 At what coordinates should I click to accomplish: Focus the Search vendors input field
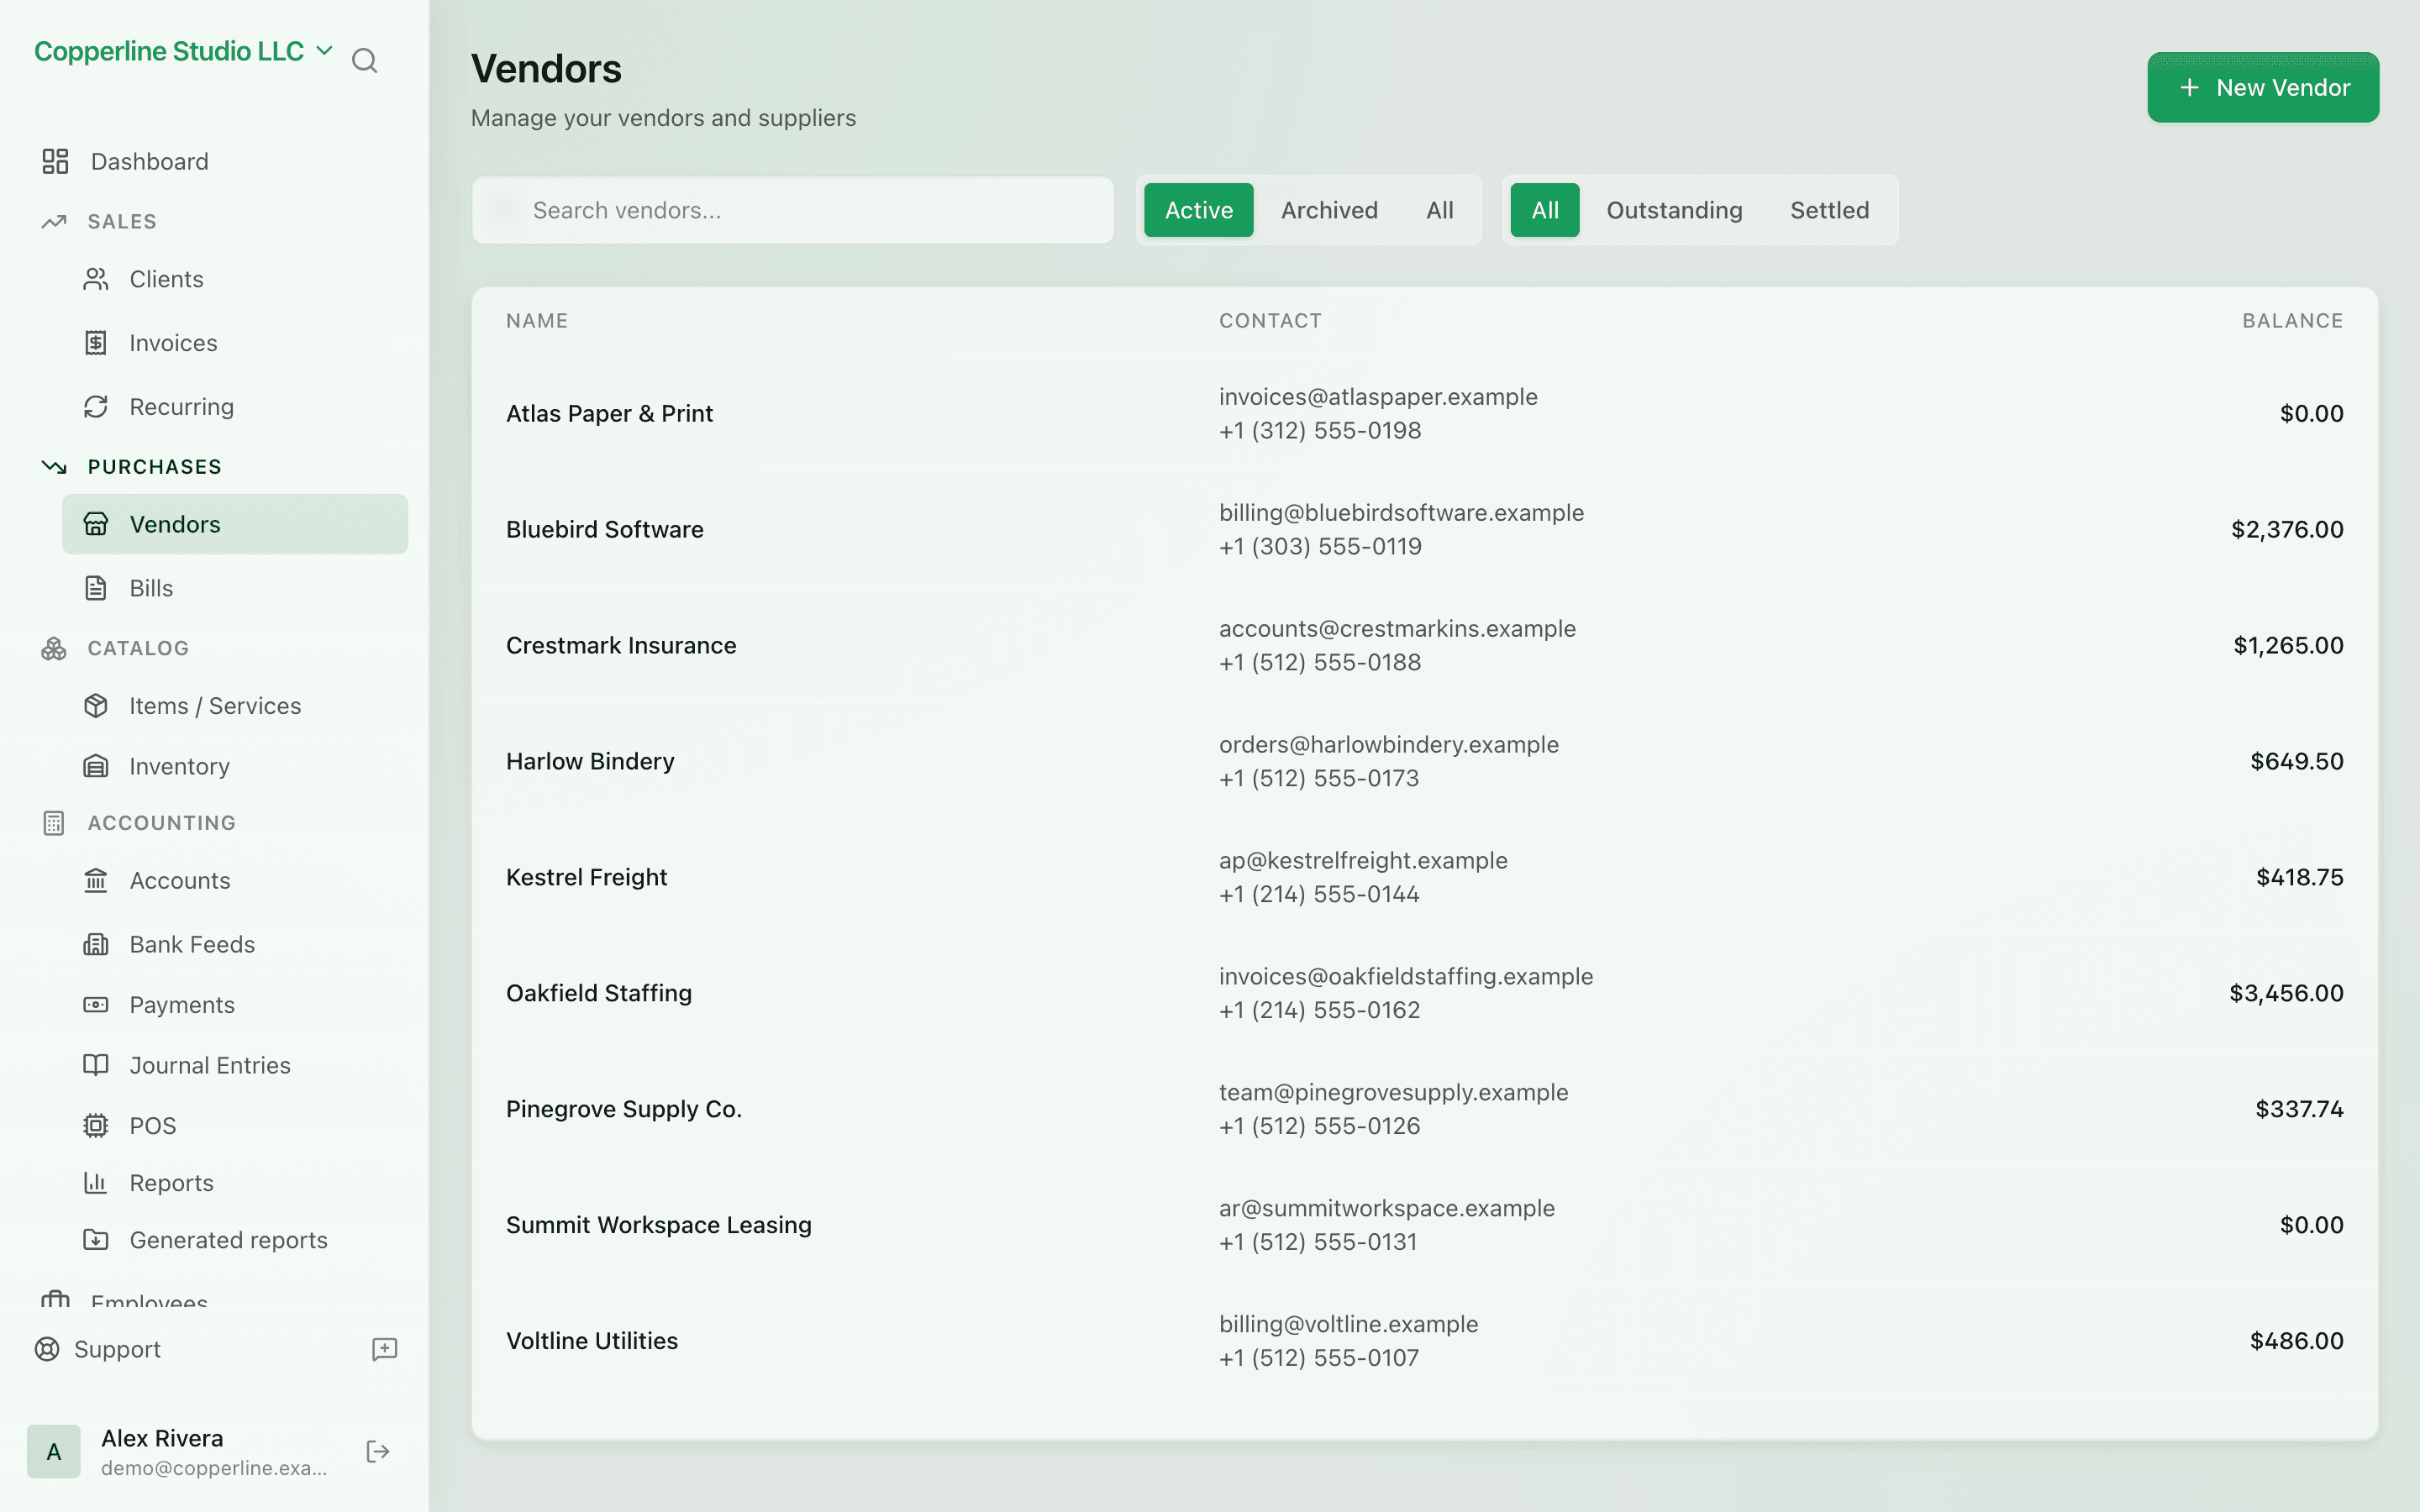pyautogui.click(x=792, y=210)
